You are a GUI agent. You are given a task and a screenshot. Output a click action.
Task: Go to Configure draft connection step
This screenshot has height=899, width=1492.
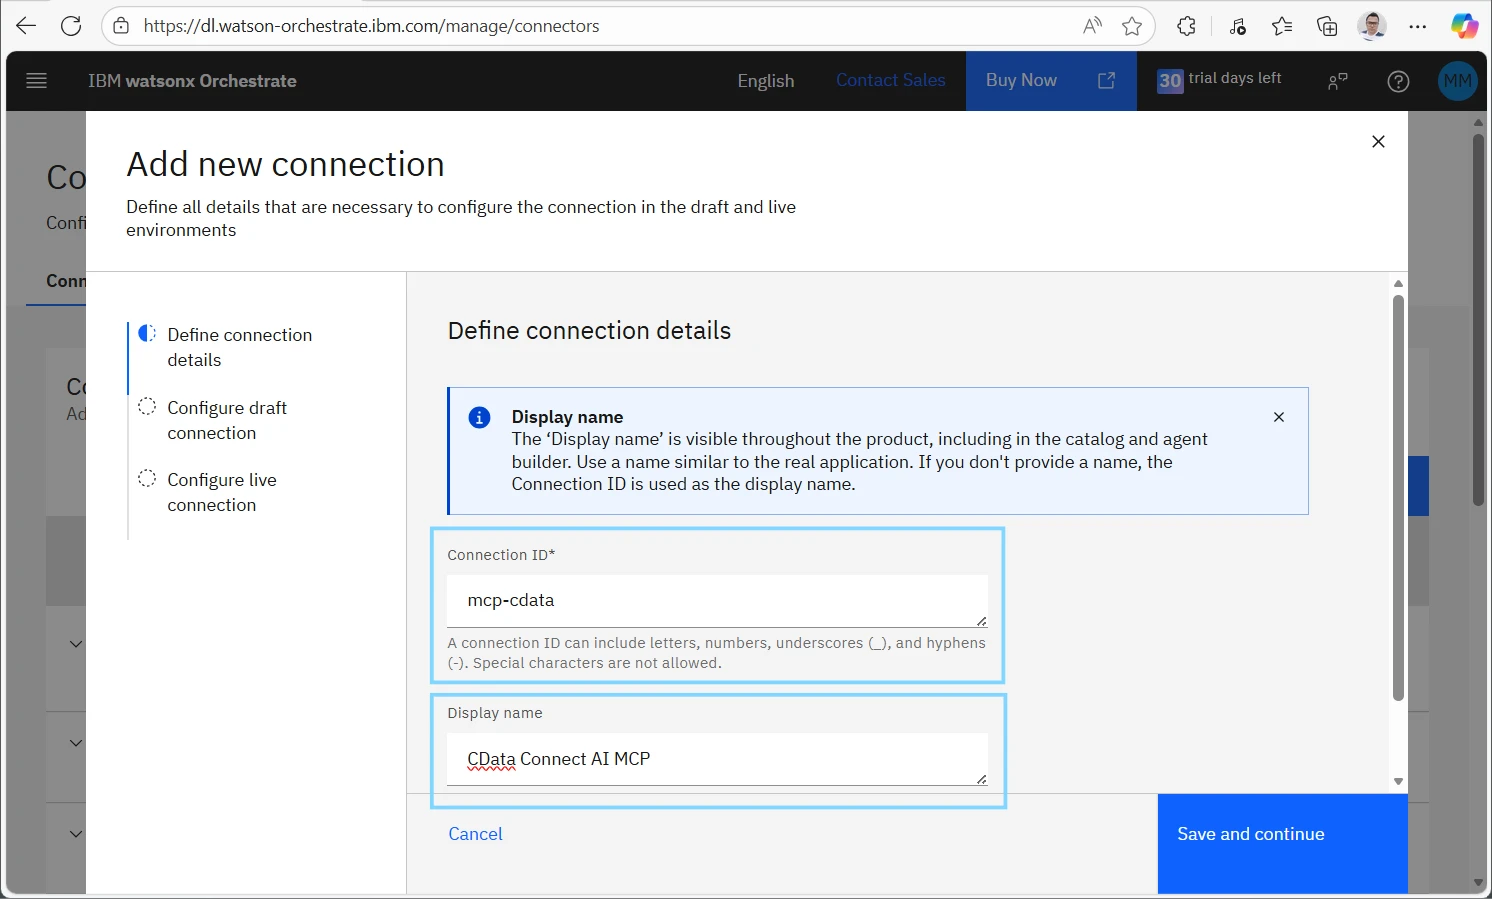click(227, 420)
